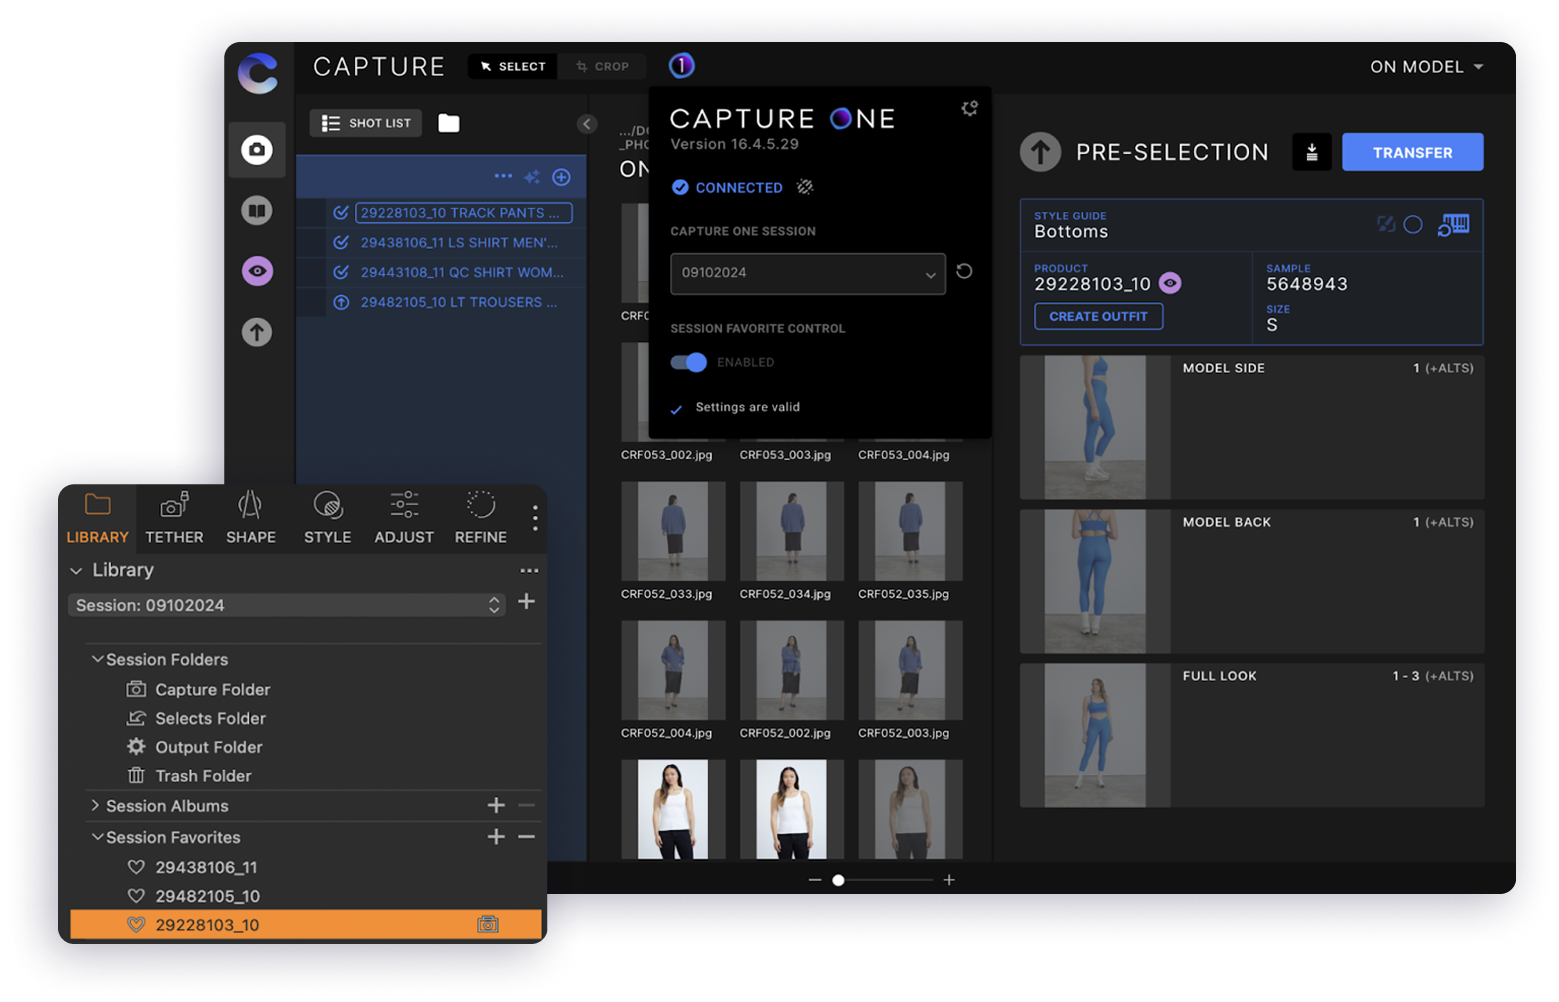Open the Session: 09102024 selector in Library
The width and height of the screenshot is (1559, 1002).
[x=287, y=605]
